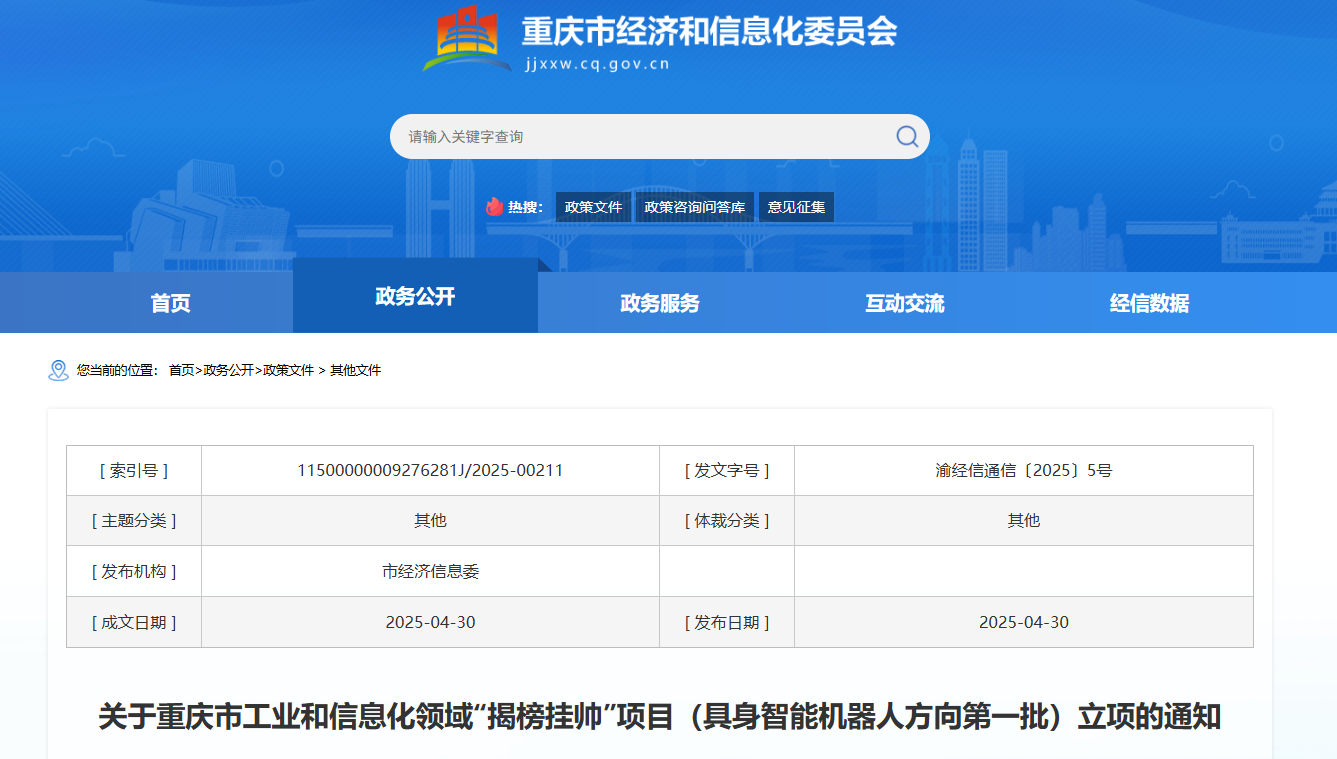
Task: Go to the 首页 navigation tab
Action: coord(170,303)
